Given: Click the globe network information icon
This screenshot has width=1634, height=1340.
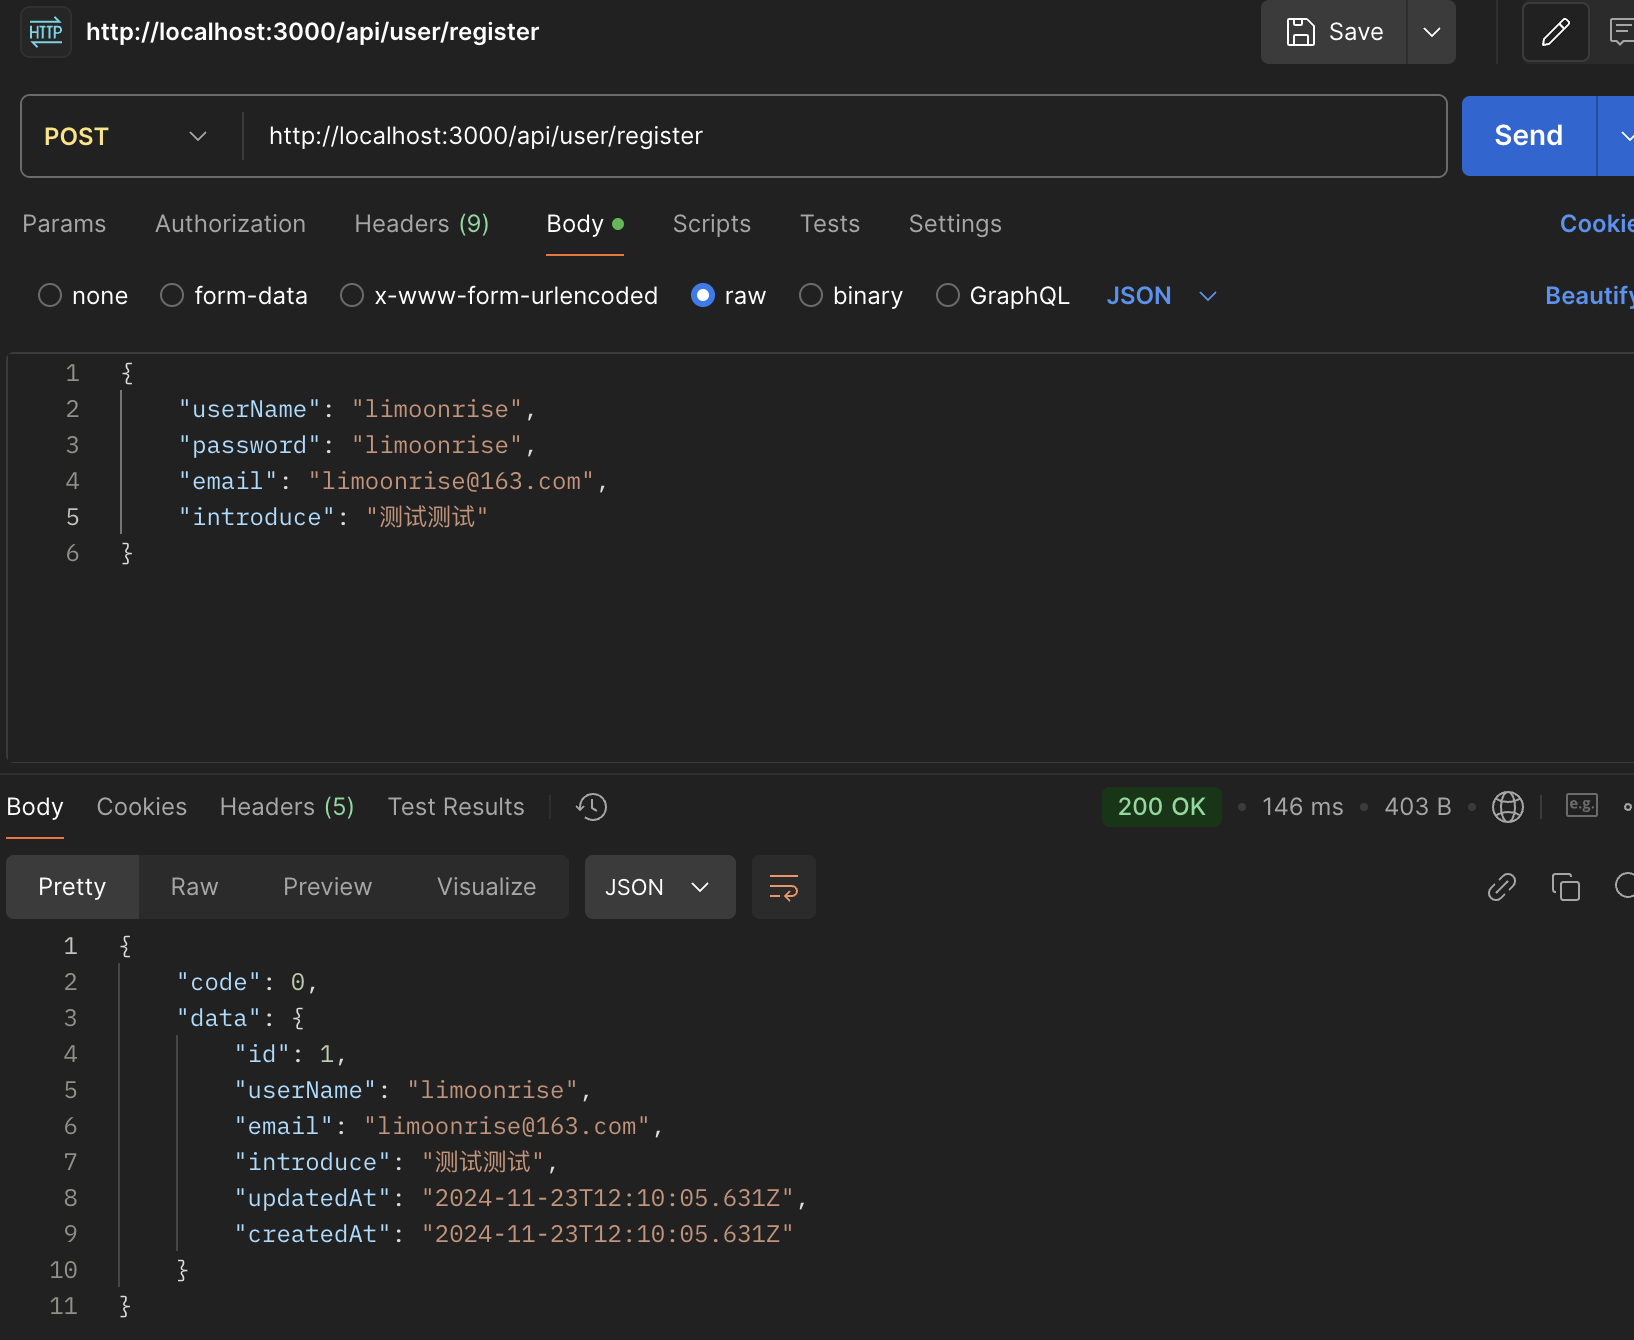Looking at the screenshot, I should pyautogui.click(x=1508, y=807).
